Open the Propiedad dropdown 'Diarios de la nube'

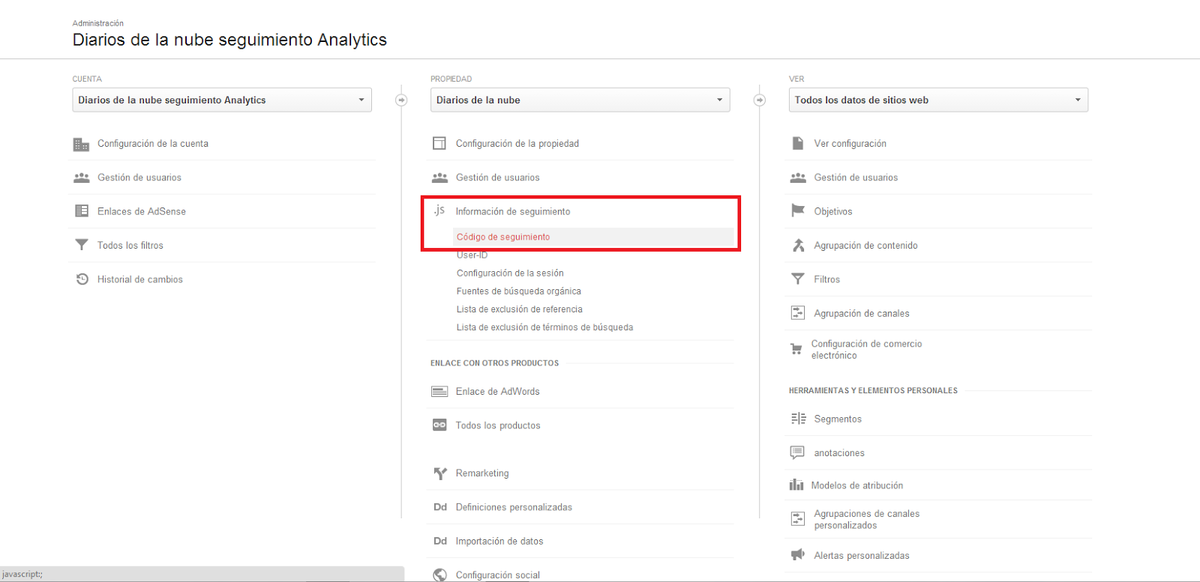580,100
